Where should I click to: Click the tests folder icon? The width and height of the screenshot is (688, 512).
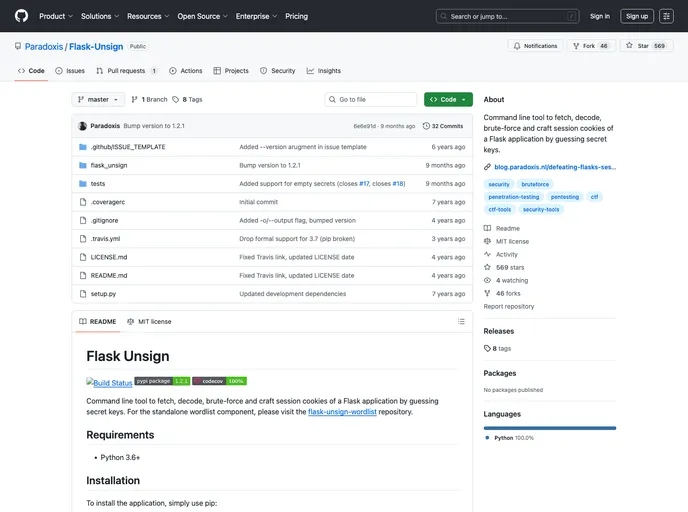coord(82,184)
